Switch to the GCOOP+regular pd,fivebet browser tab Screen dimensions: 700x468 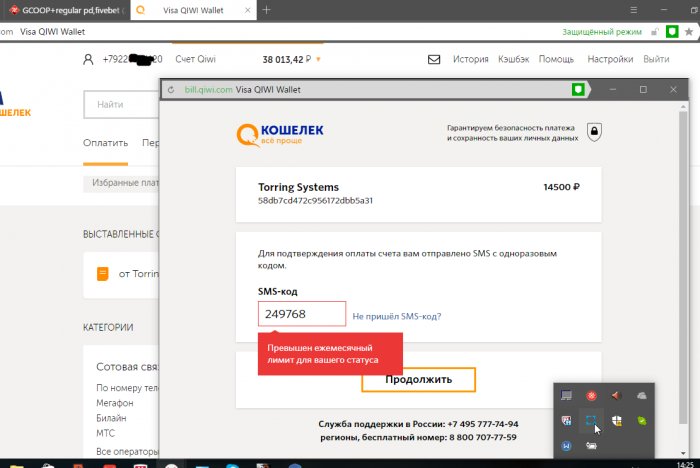click(66, 10)
